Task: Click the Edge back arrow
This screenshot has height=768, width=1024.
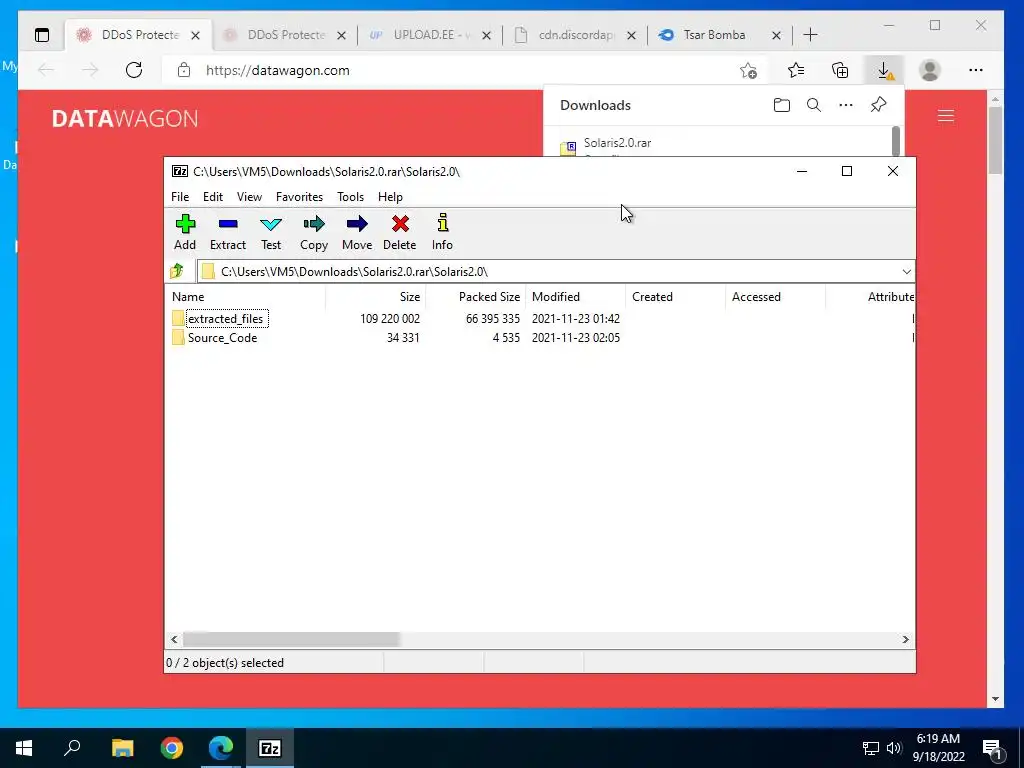Action: coord(46,70)
